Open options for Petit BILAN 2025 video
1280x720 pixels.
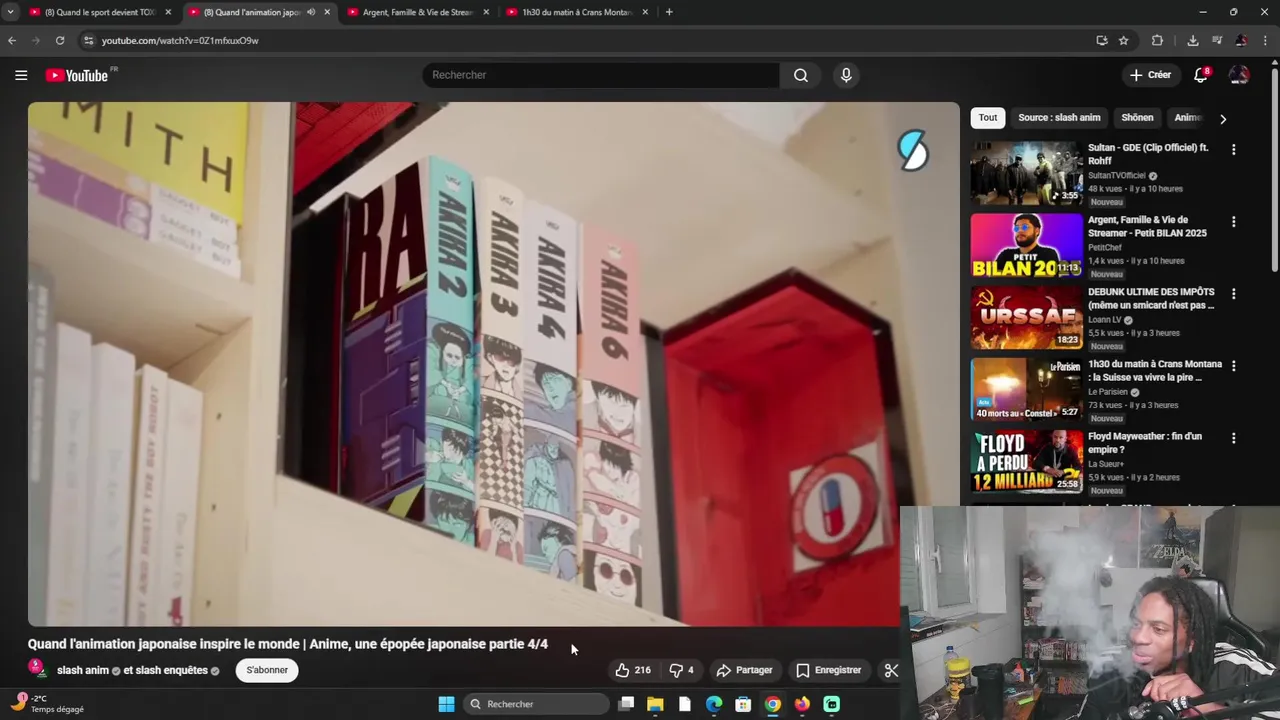[1233, 221]
